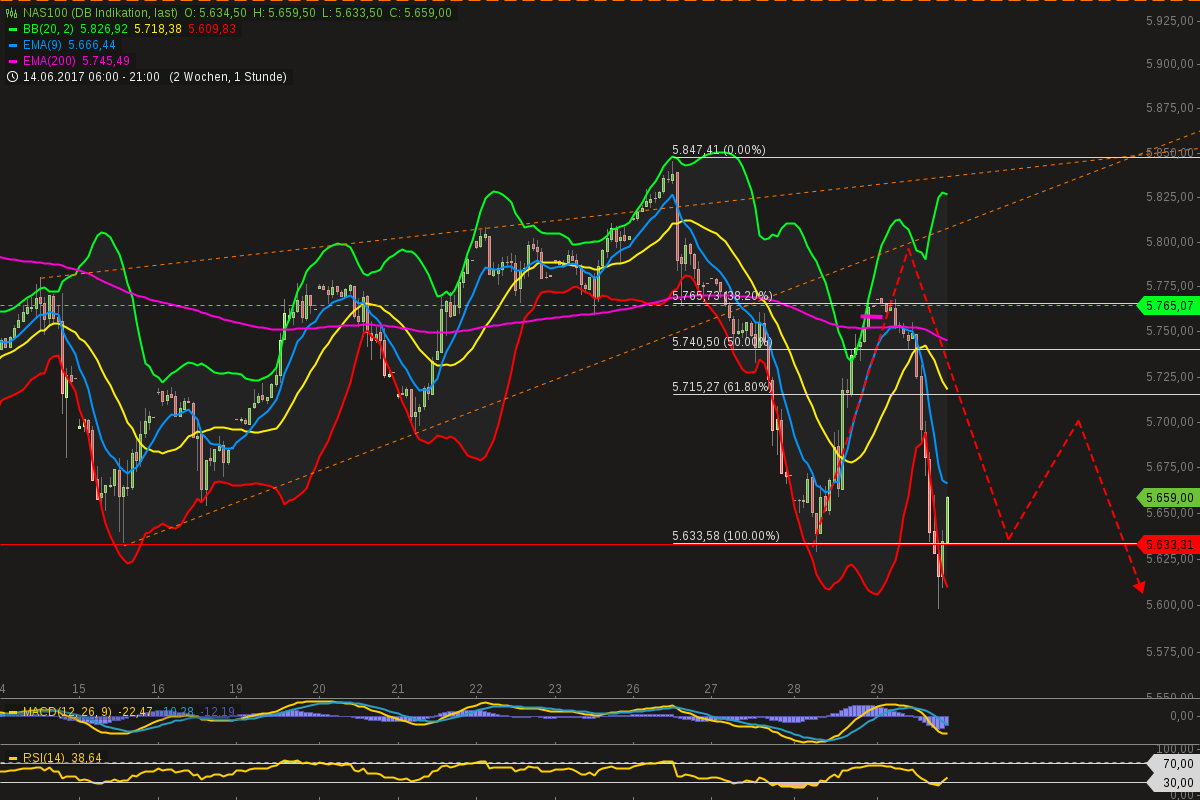Click the candlestick chart symbol icon
Viewport: 1200px width, 800px height.
click(11, 12)
